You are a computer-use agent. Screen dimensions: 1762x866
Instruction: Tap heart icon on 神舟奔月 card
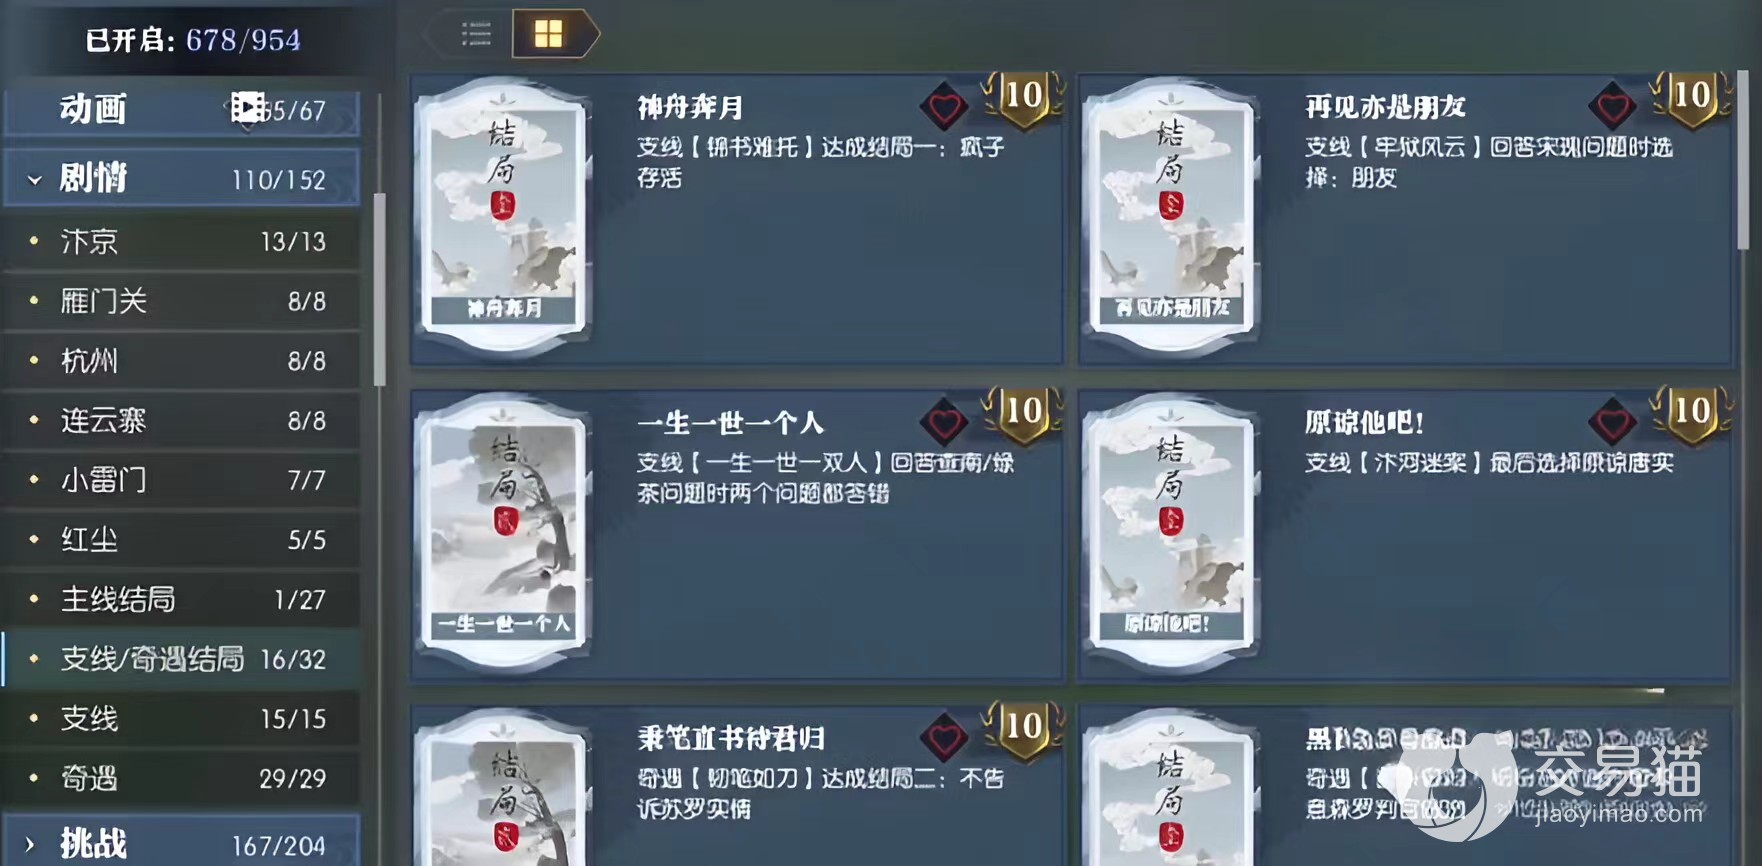(x=944, y=107)
